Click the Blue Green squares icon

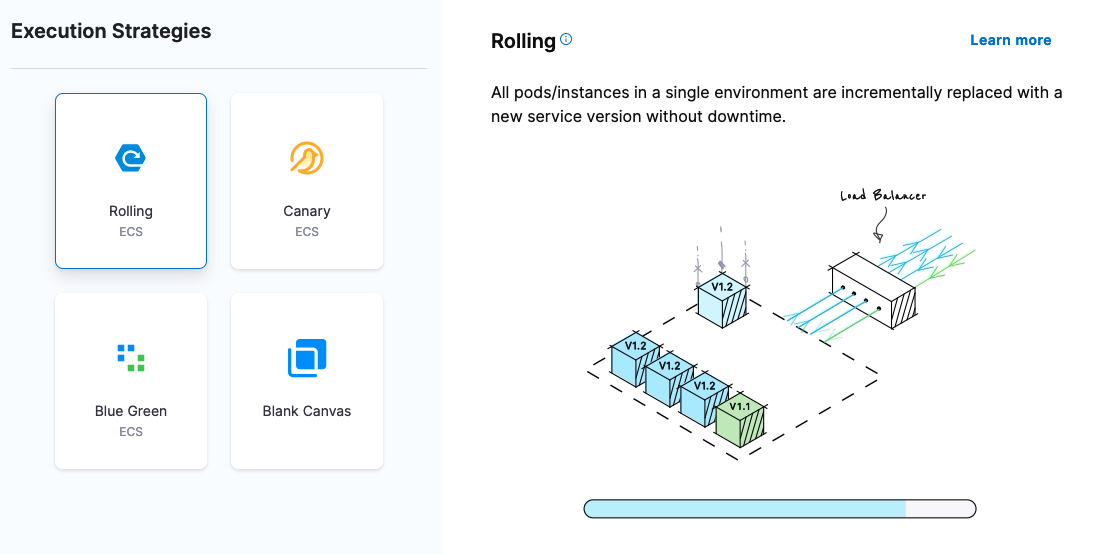coord(131,357)
